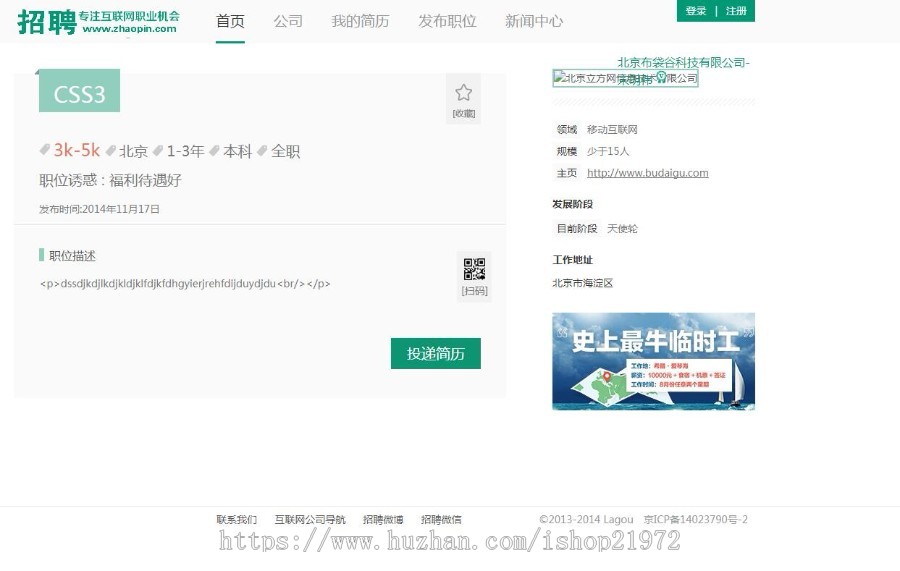Click the 招聘 zhaopin.com site logo

point(98,22)
